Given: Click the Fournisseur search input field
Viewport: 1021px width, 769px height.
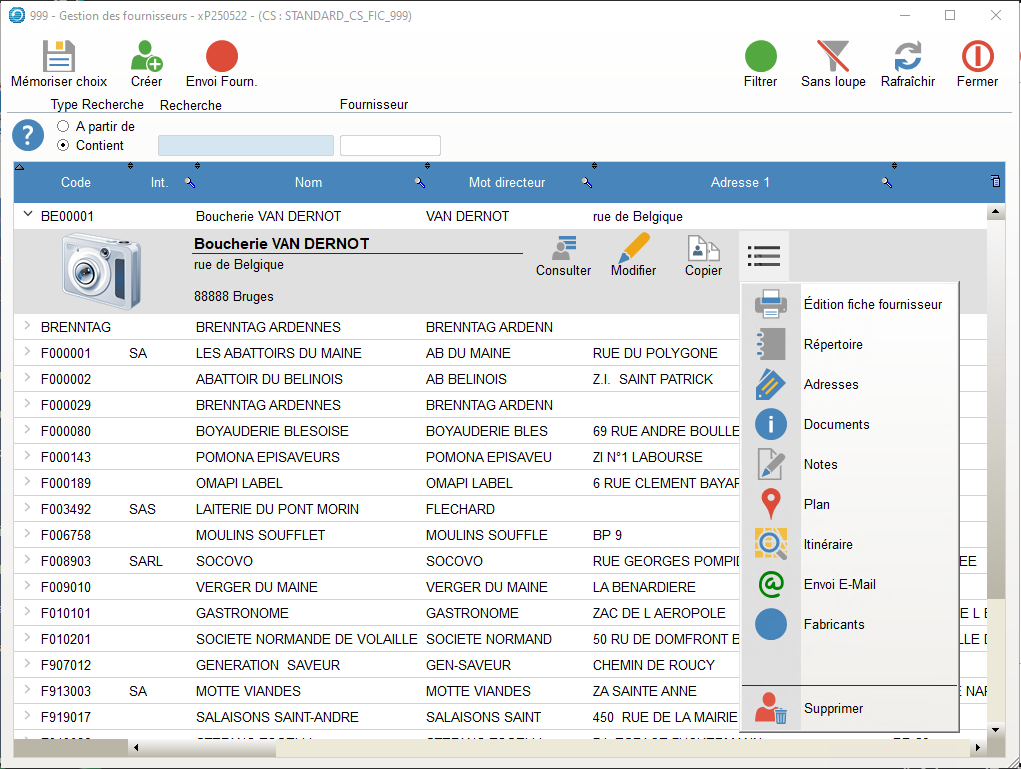Looking at the screenshot, I should (390, 146).
